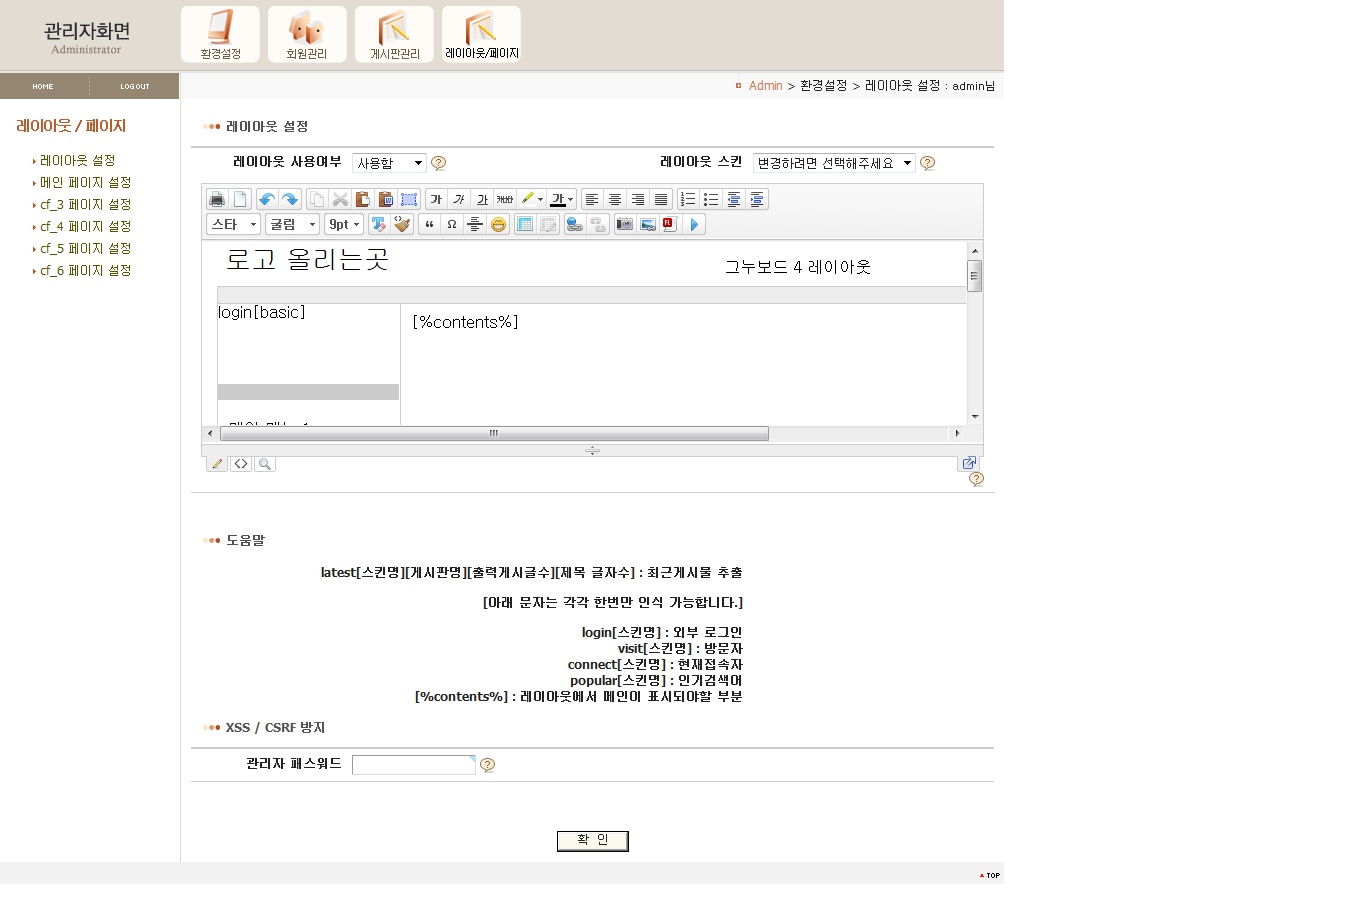Switch editor to preview mode
Screen dimensions: 1345x912
tap(265, 464)
